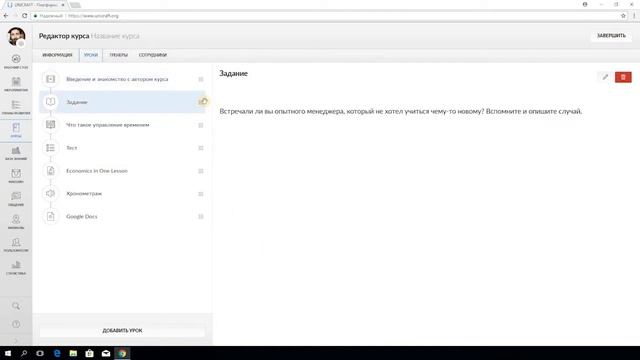Open База знаний sidebar icon

[16, 153]
